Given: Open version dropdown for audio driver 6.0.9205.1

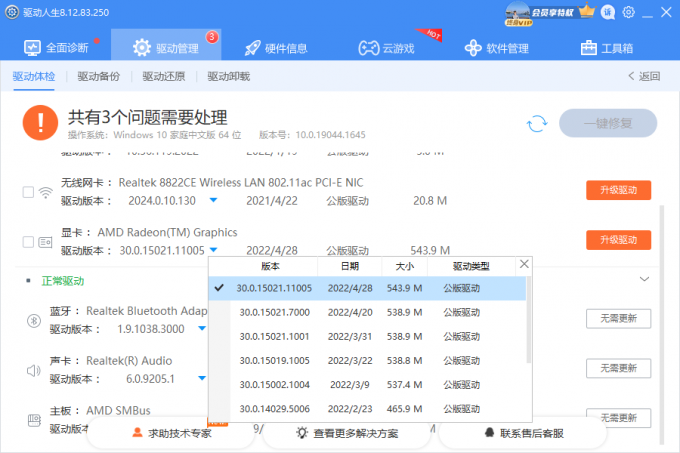Looking at the screenshot, I should coord(202,378).
